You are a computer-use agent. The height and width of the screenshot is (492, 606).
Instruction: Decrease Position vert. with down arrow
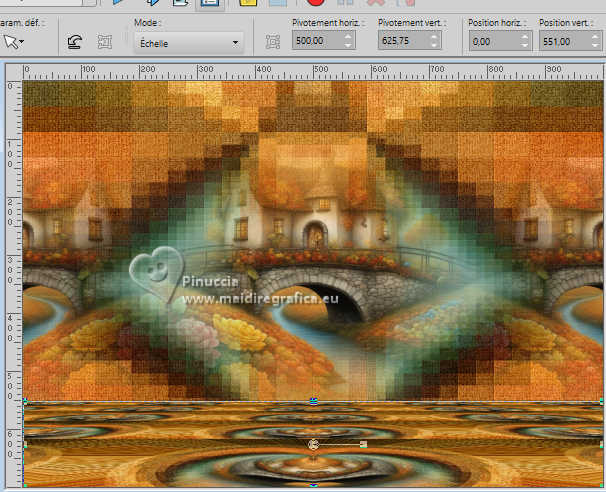point(595,46)
